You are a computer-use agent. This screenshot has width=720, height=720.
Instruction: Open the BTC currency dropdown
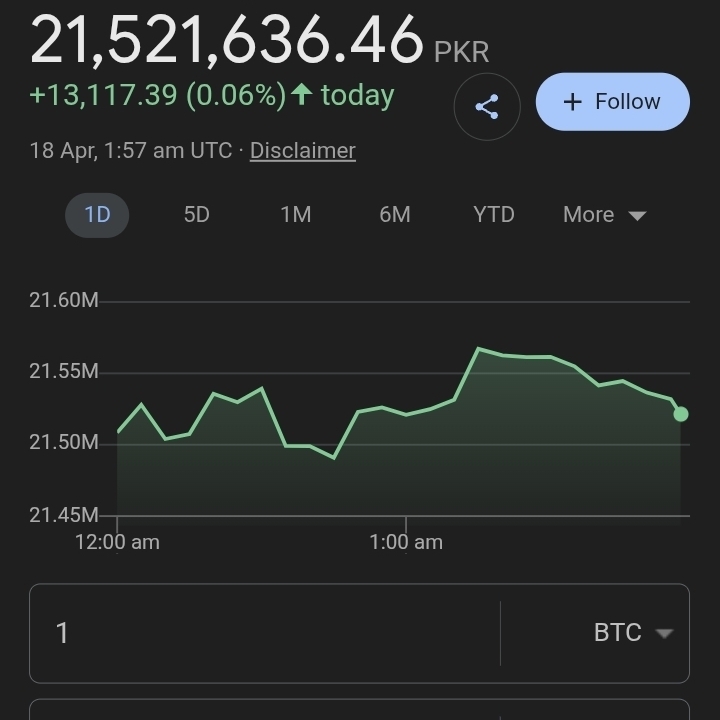click(632, 633)
